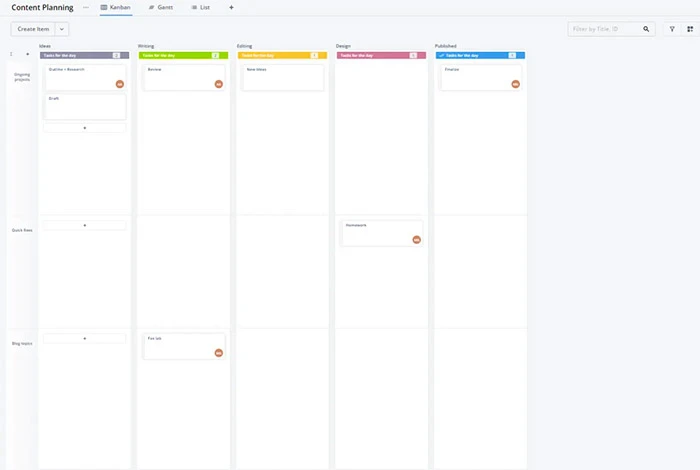This screenshot has height=470, width=700.
Task: Click the pink Design column header bar
Action: (381, 55)
